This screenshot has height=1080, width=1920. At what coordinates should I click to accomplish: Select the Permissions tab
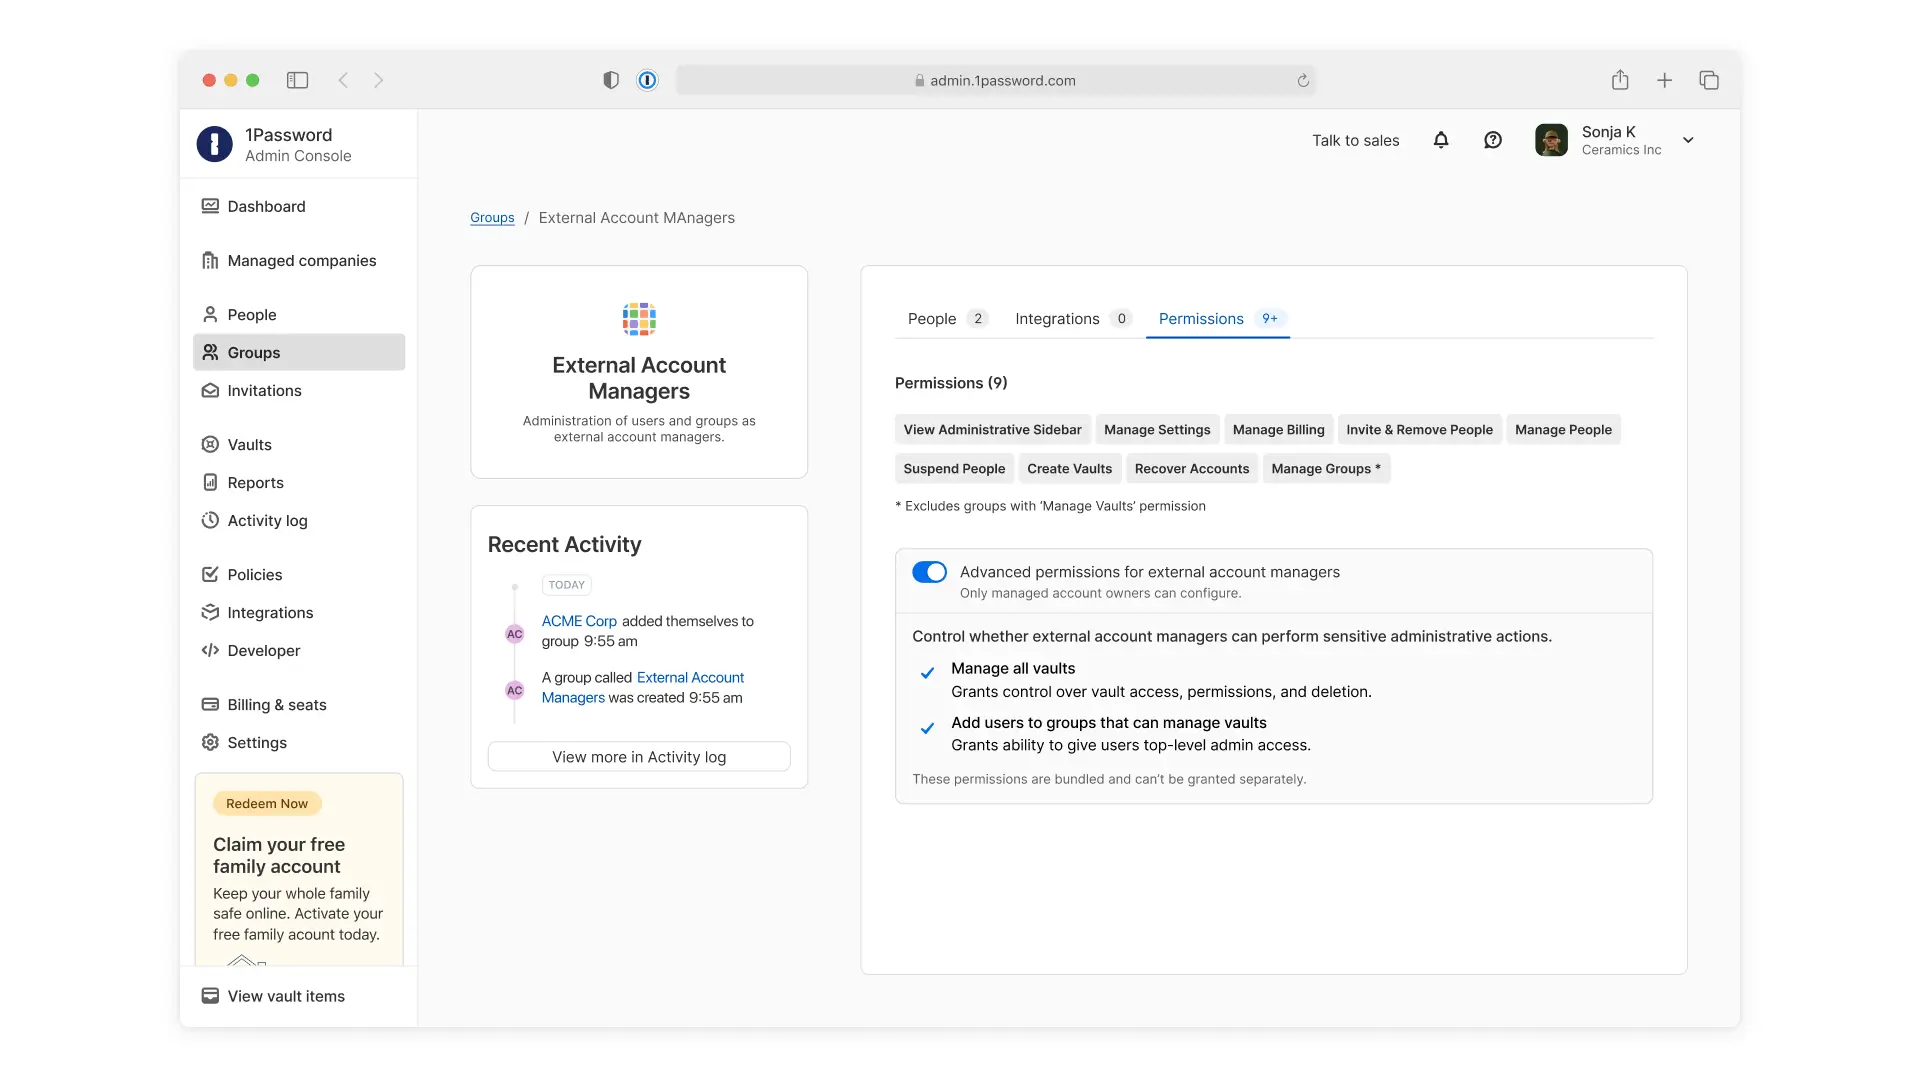(1218, 318)
